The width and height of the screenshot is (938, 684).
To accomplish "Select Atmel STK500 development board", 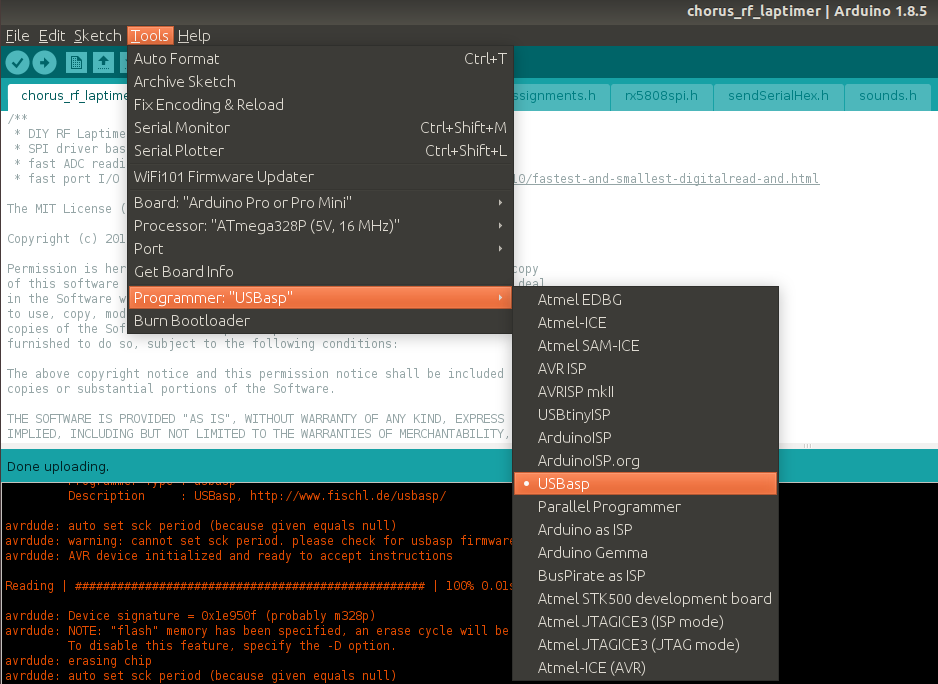I will coord(645,599).
